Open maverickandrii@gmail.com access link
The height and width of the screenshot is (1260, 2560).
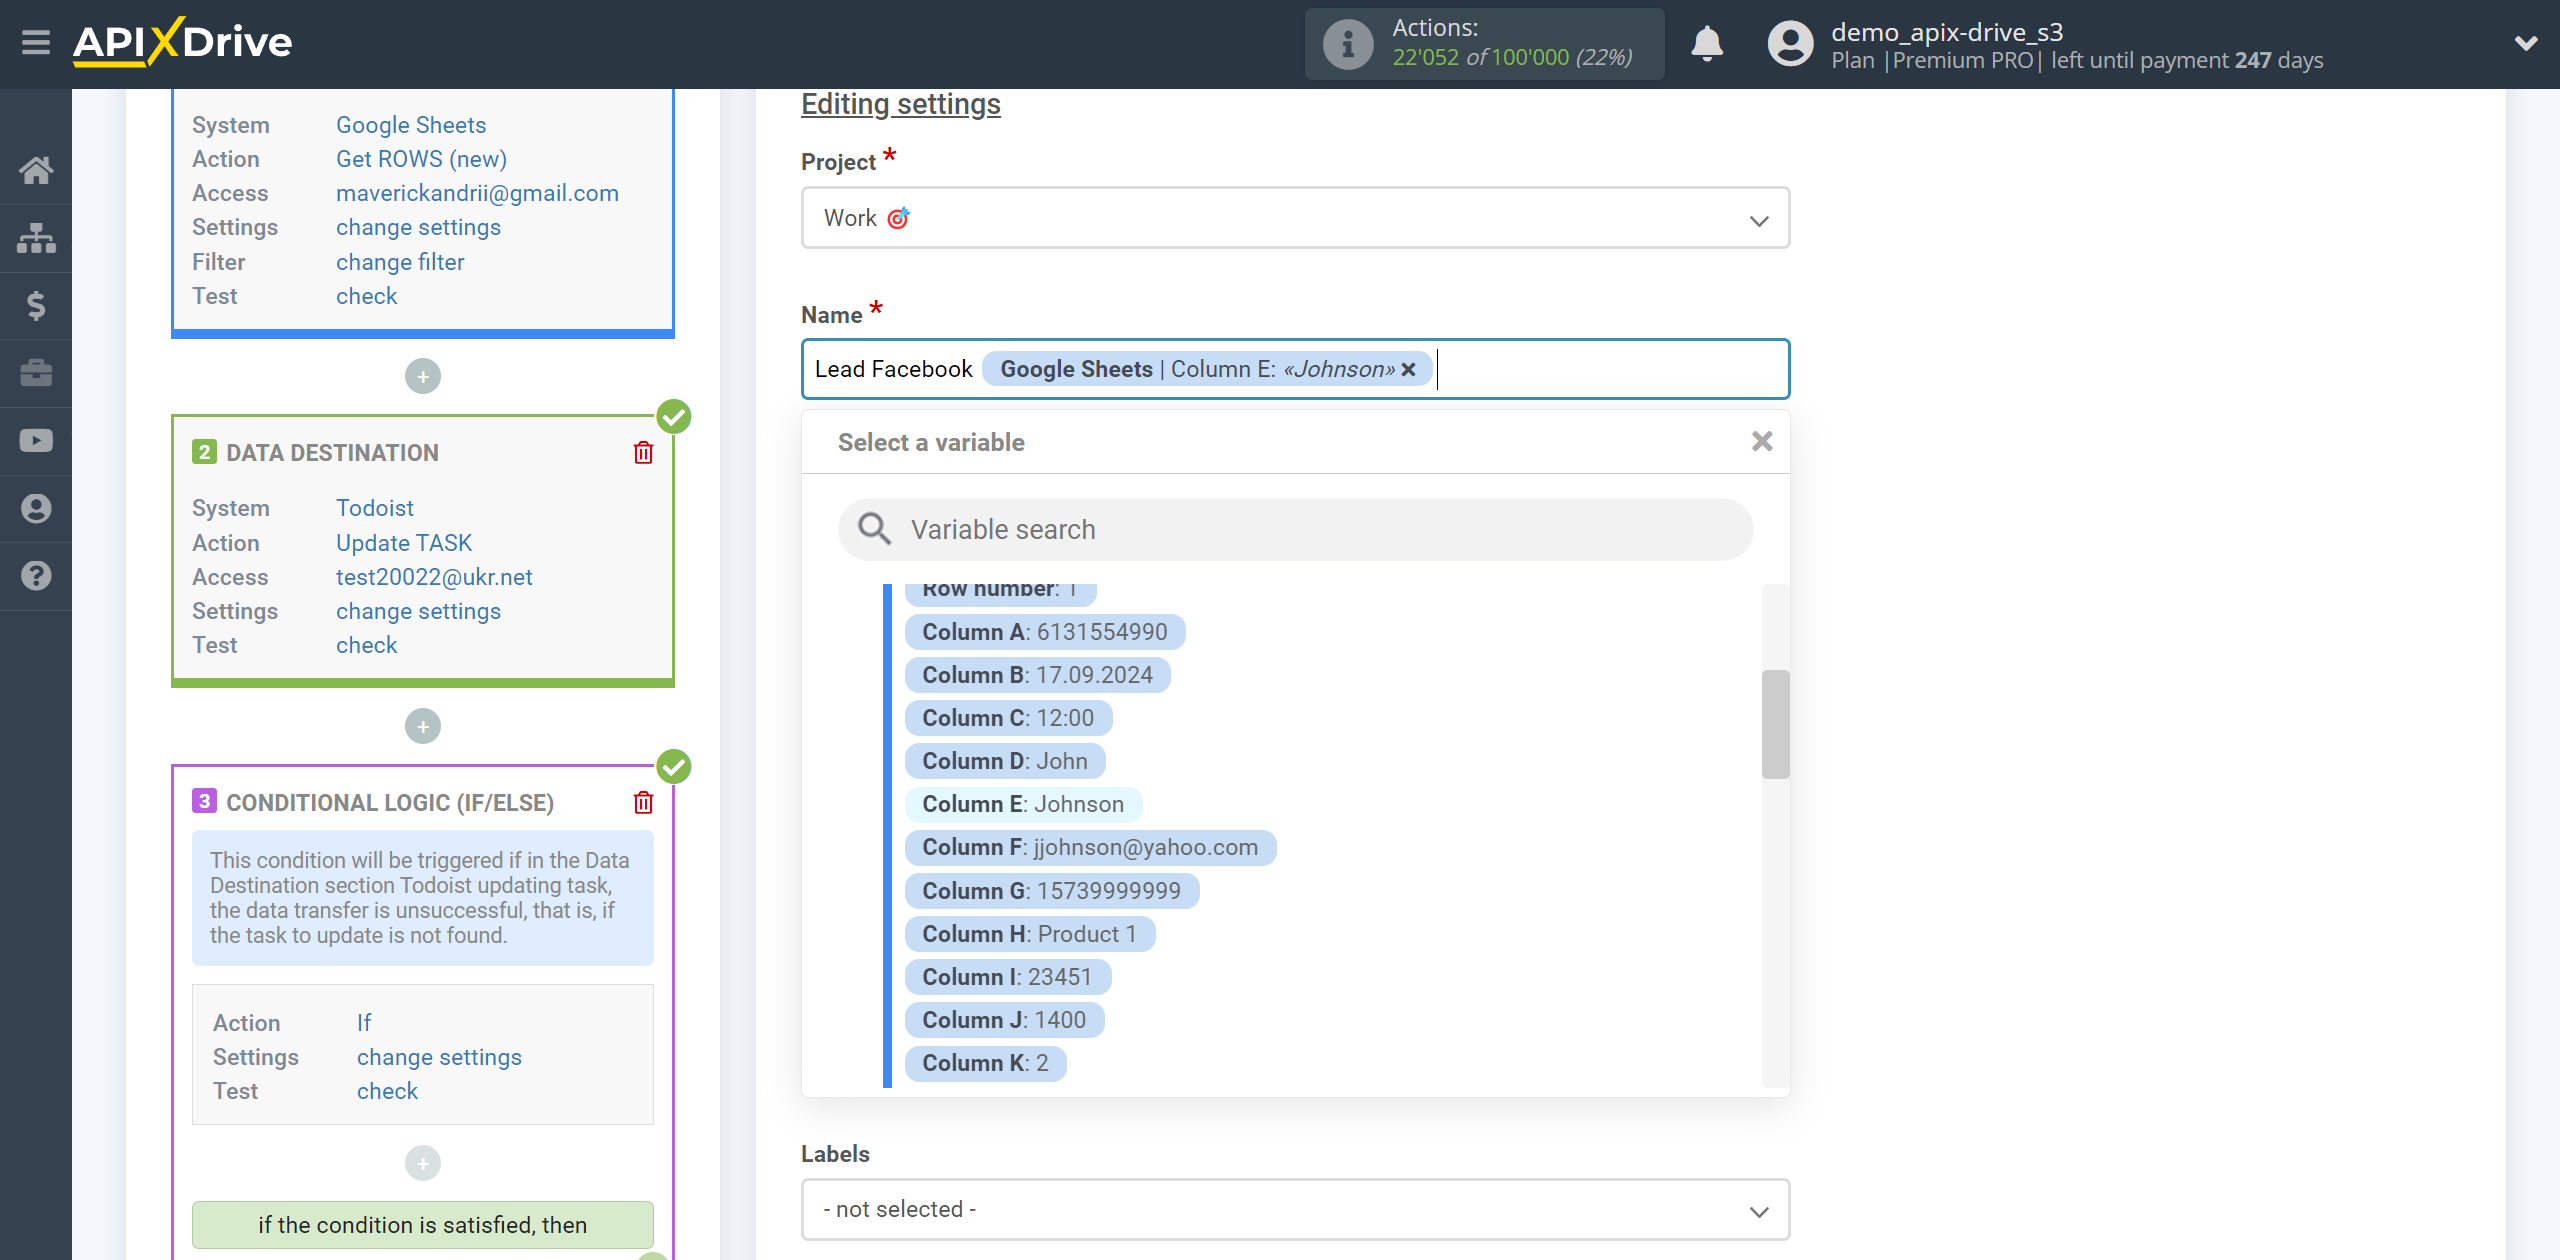point(477,193)
